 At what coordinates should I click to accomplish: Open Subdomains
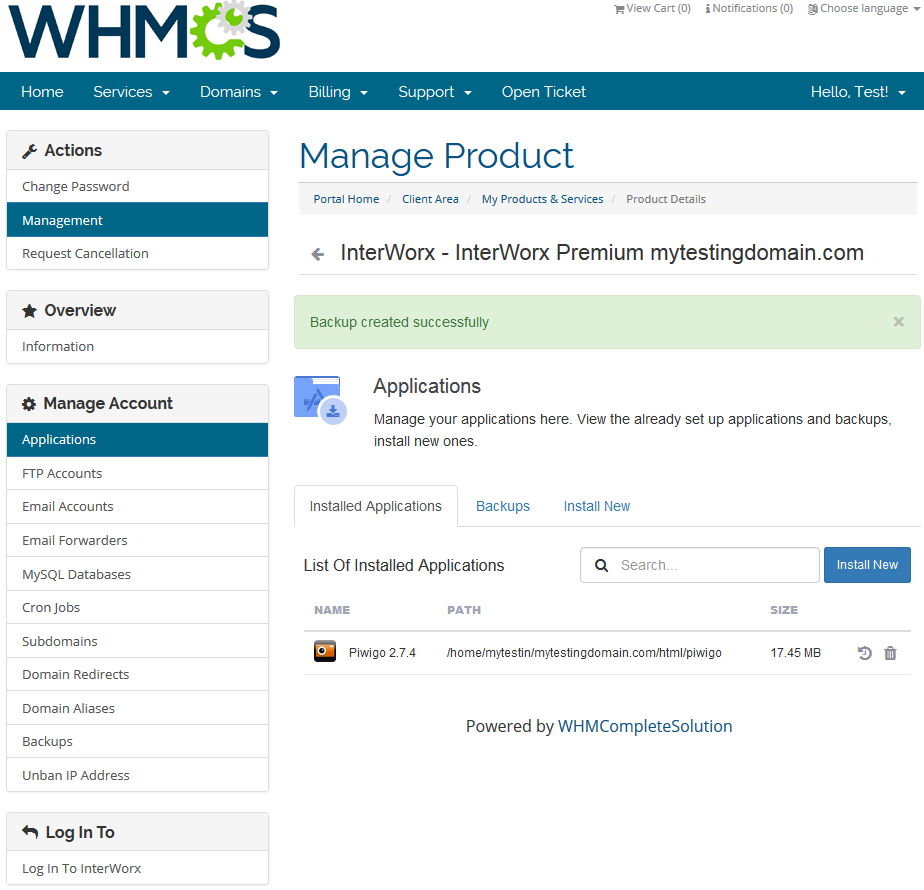137,641
